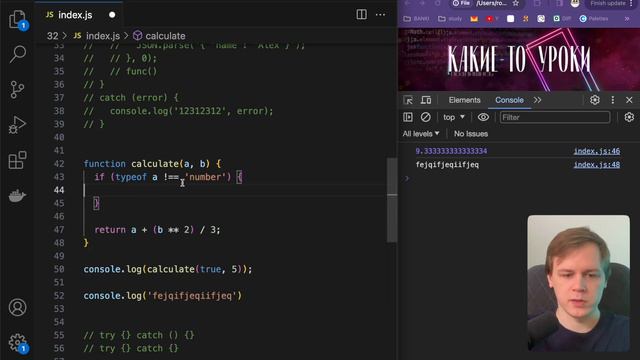Click the page banner image
Screen dimensions: 640x360
click(x=519, y=60)
